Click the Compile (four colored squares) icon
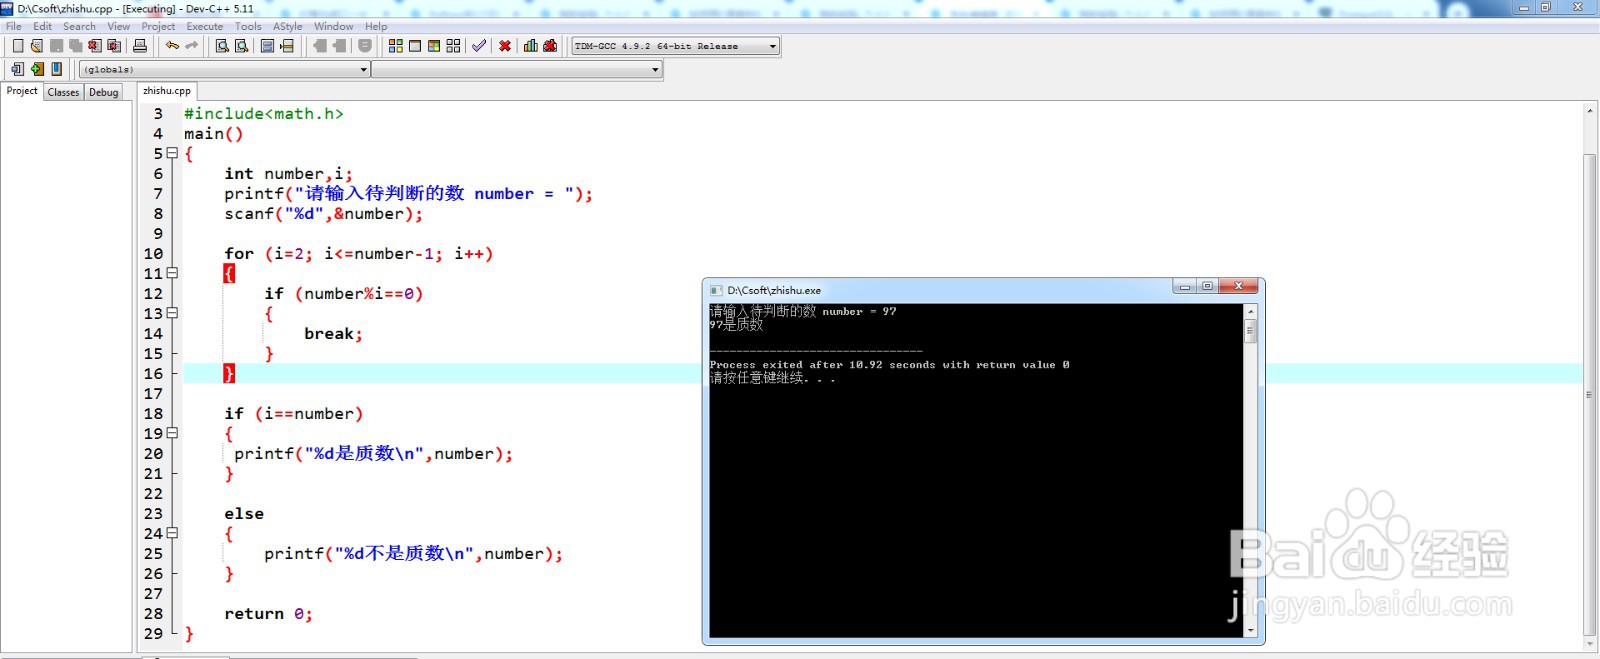1600x659 pixels. [396, 46]
